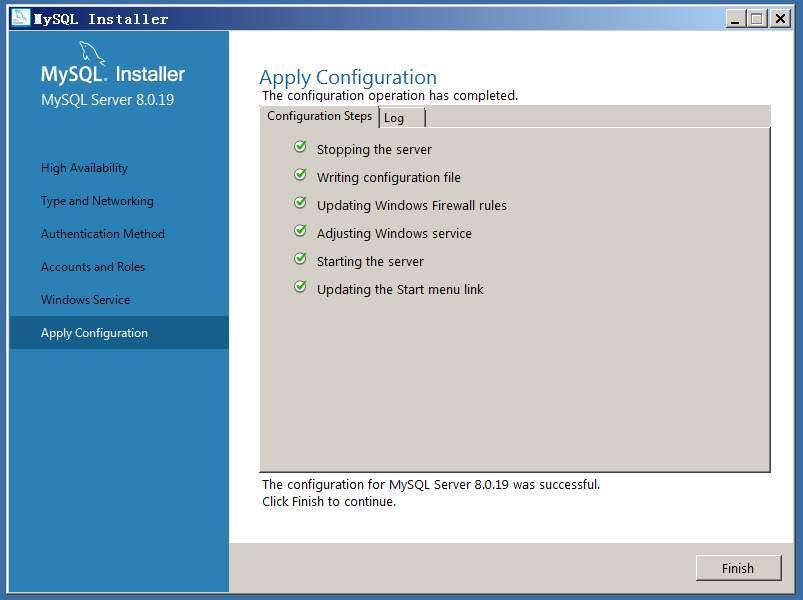Click green checkmark beside Stopping the server
Viewport: 803px width, 600px height.
(x=301, y=147)
